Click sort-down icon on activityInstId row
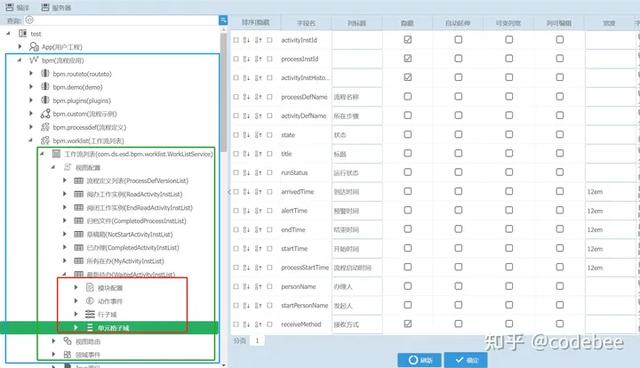This screenshot has width=640, height=368. [246, 40]
